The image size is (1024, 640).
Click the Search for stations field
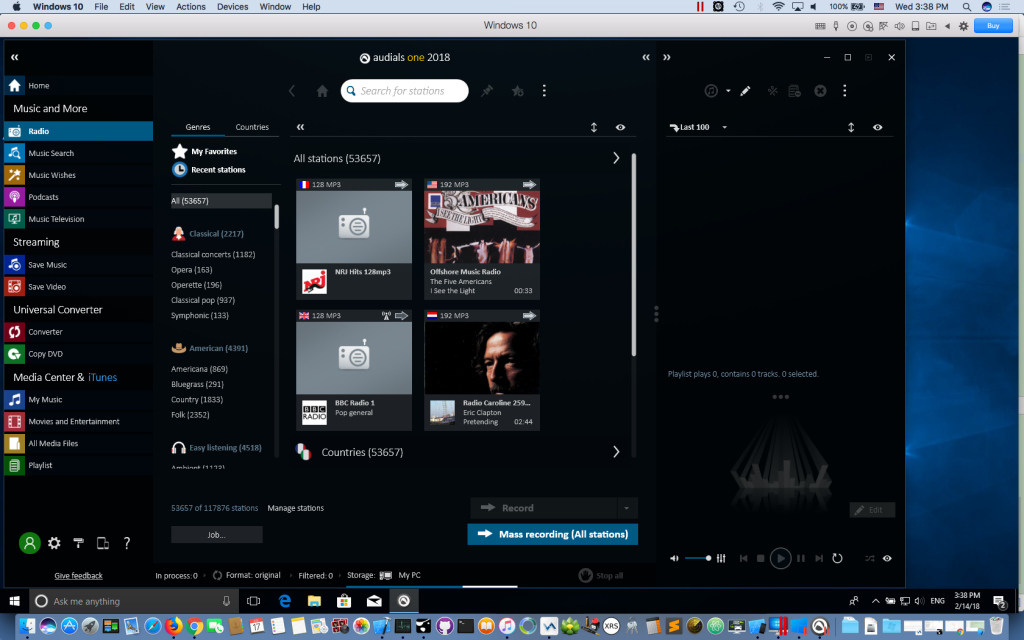point(404,91)
